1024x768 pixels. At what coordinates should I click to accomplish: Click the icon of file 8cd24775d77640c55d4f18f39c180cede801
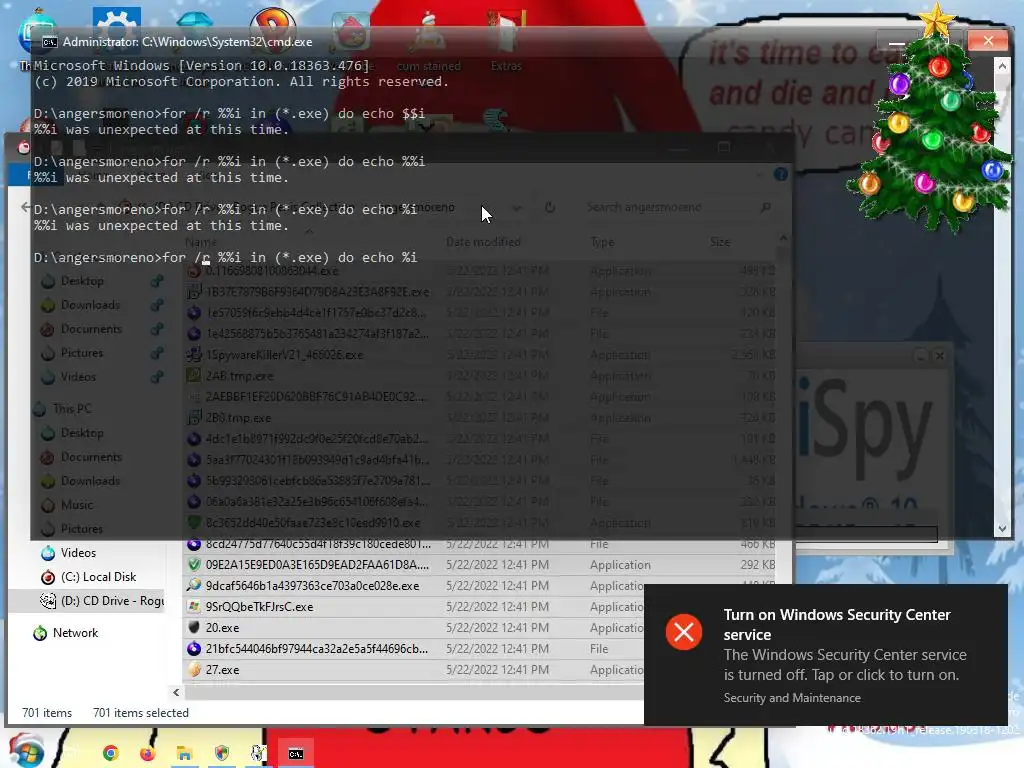pos(194,544)
